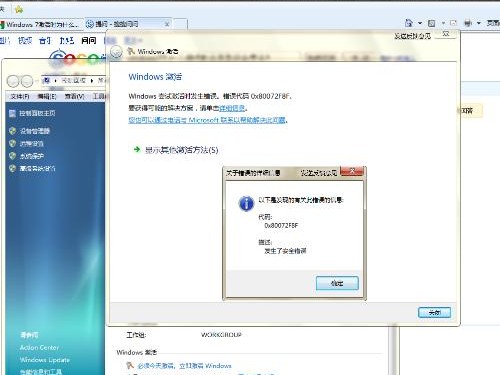
Task: Open the contact Microsoft by phone link
Action: click(x=207, y=120)
